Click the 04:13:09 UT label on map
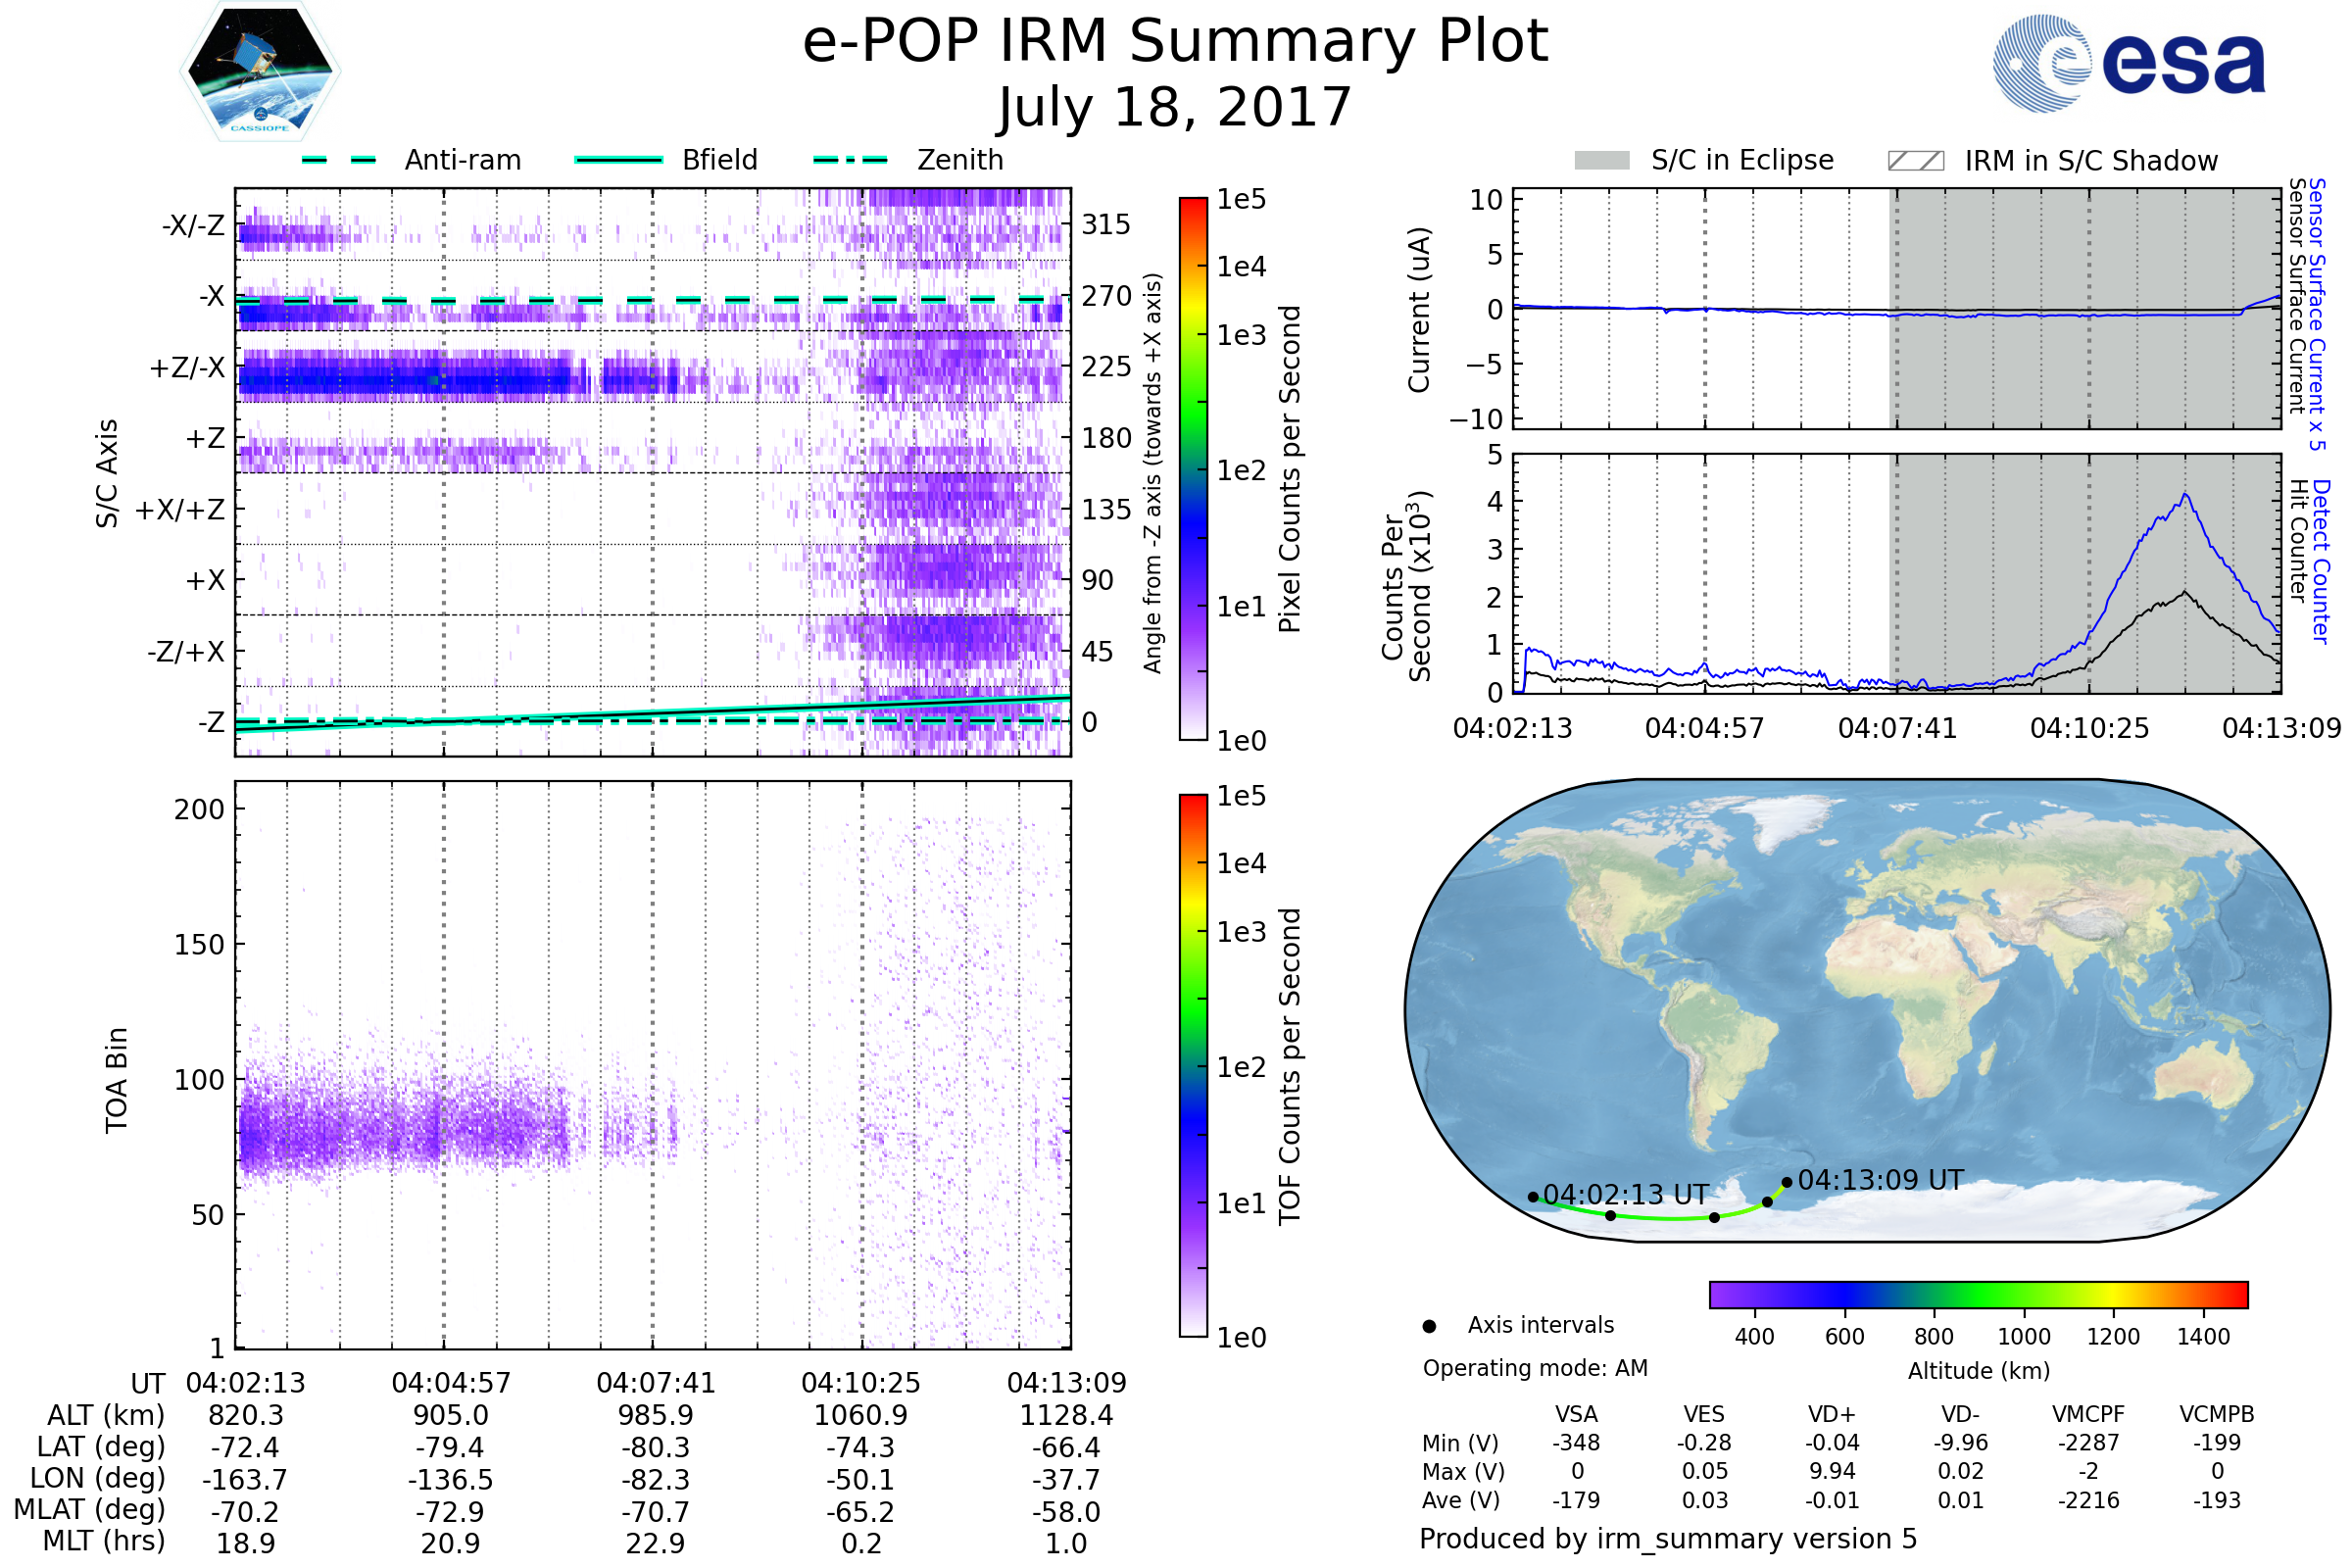2352x1568 pixels. click(1880, 1180)
